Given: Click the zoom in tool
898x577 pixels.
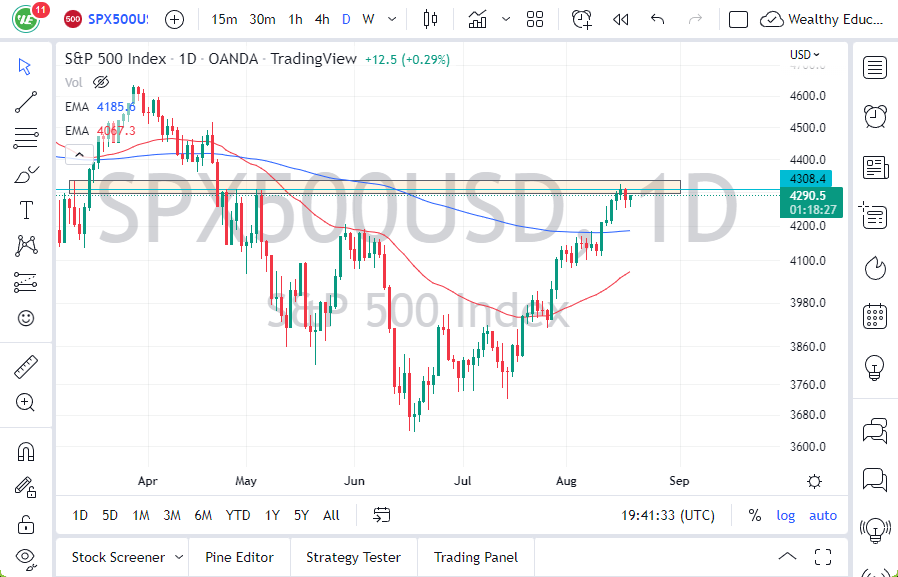Looking at the screenshot, I should 26,402.
